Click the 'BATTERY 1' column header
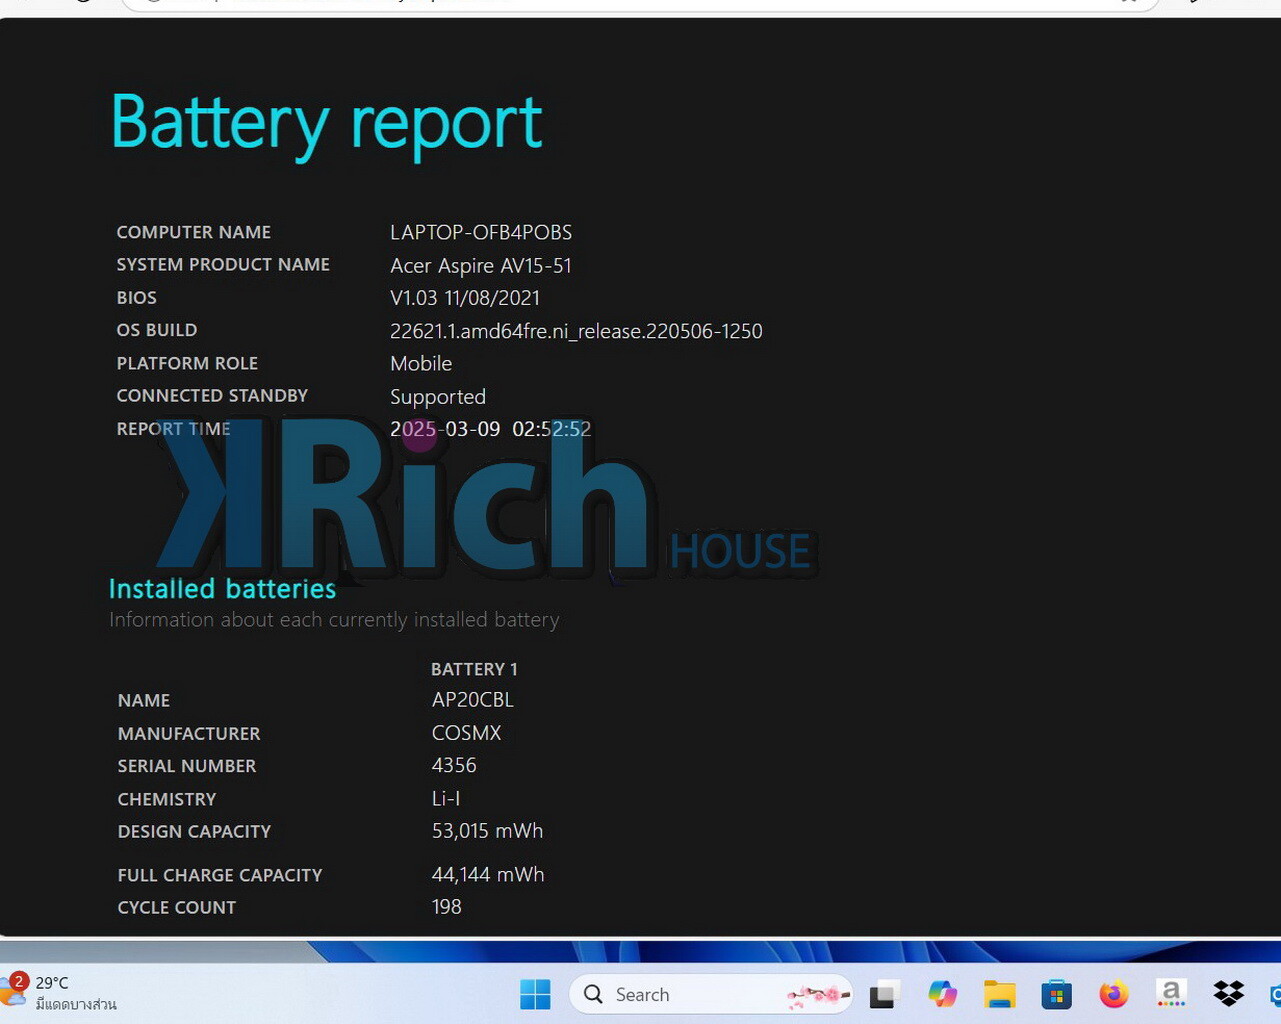The height and width of the screenshot is (1024, 1281). pyautogui.click(x=474, y=669)
